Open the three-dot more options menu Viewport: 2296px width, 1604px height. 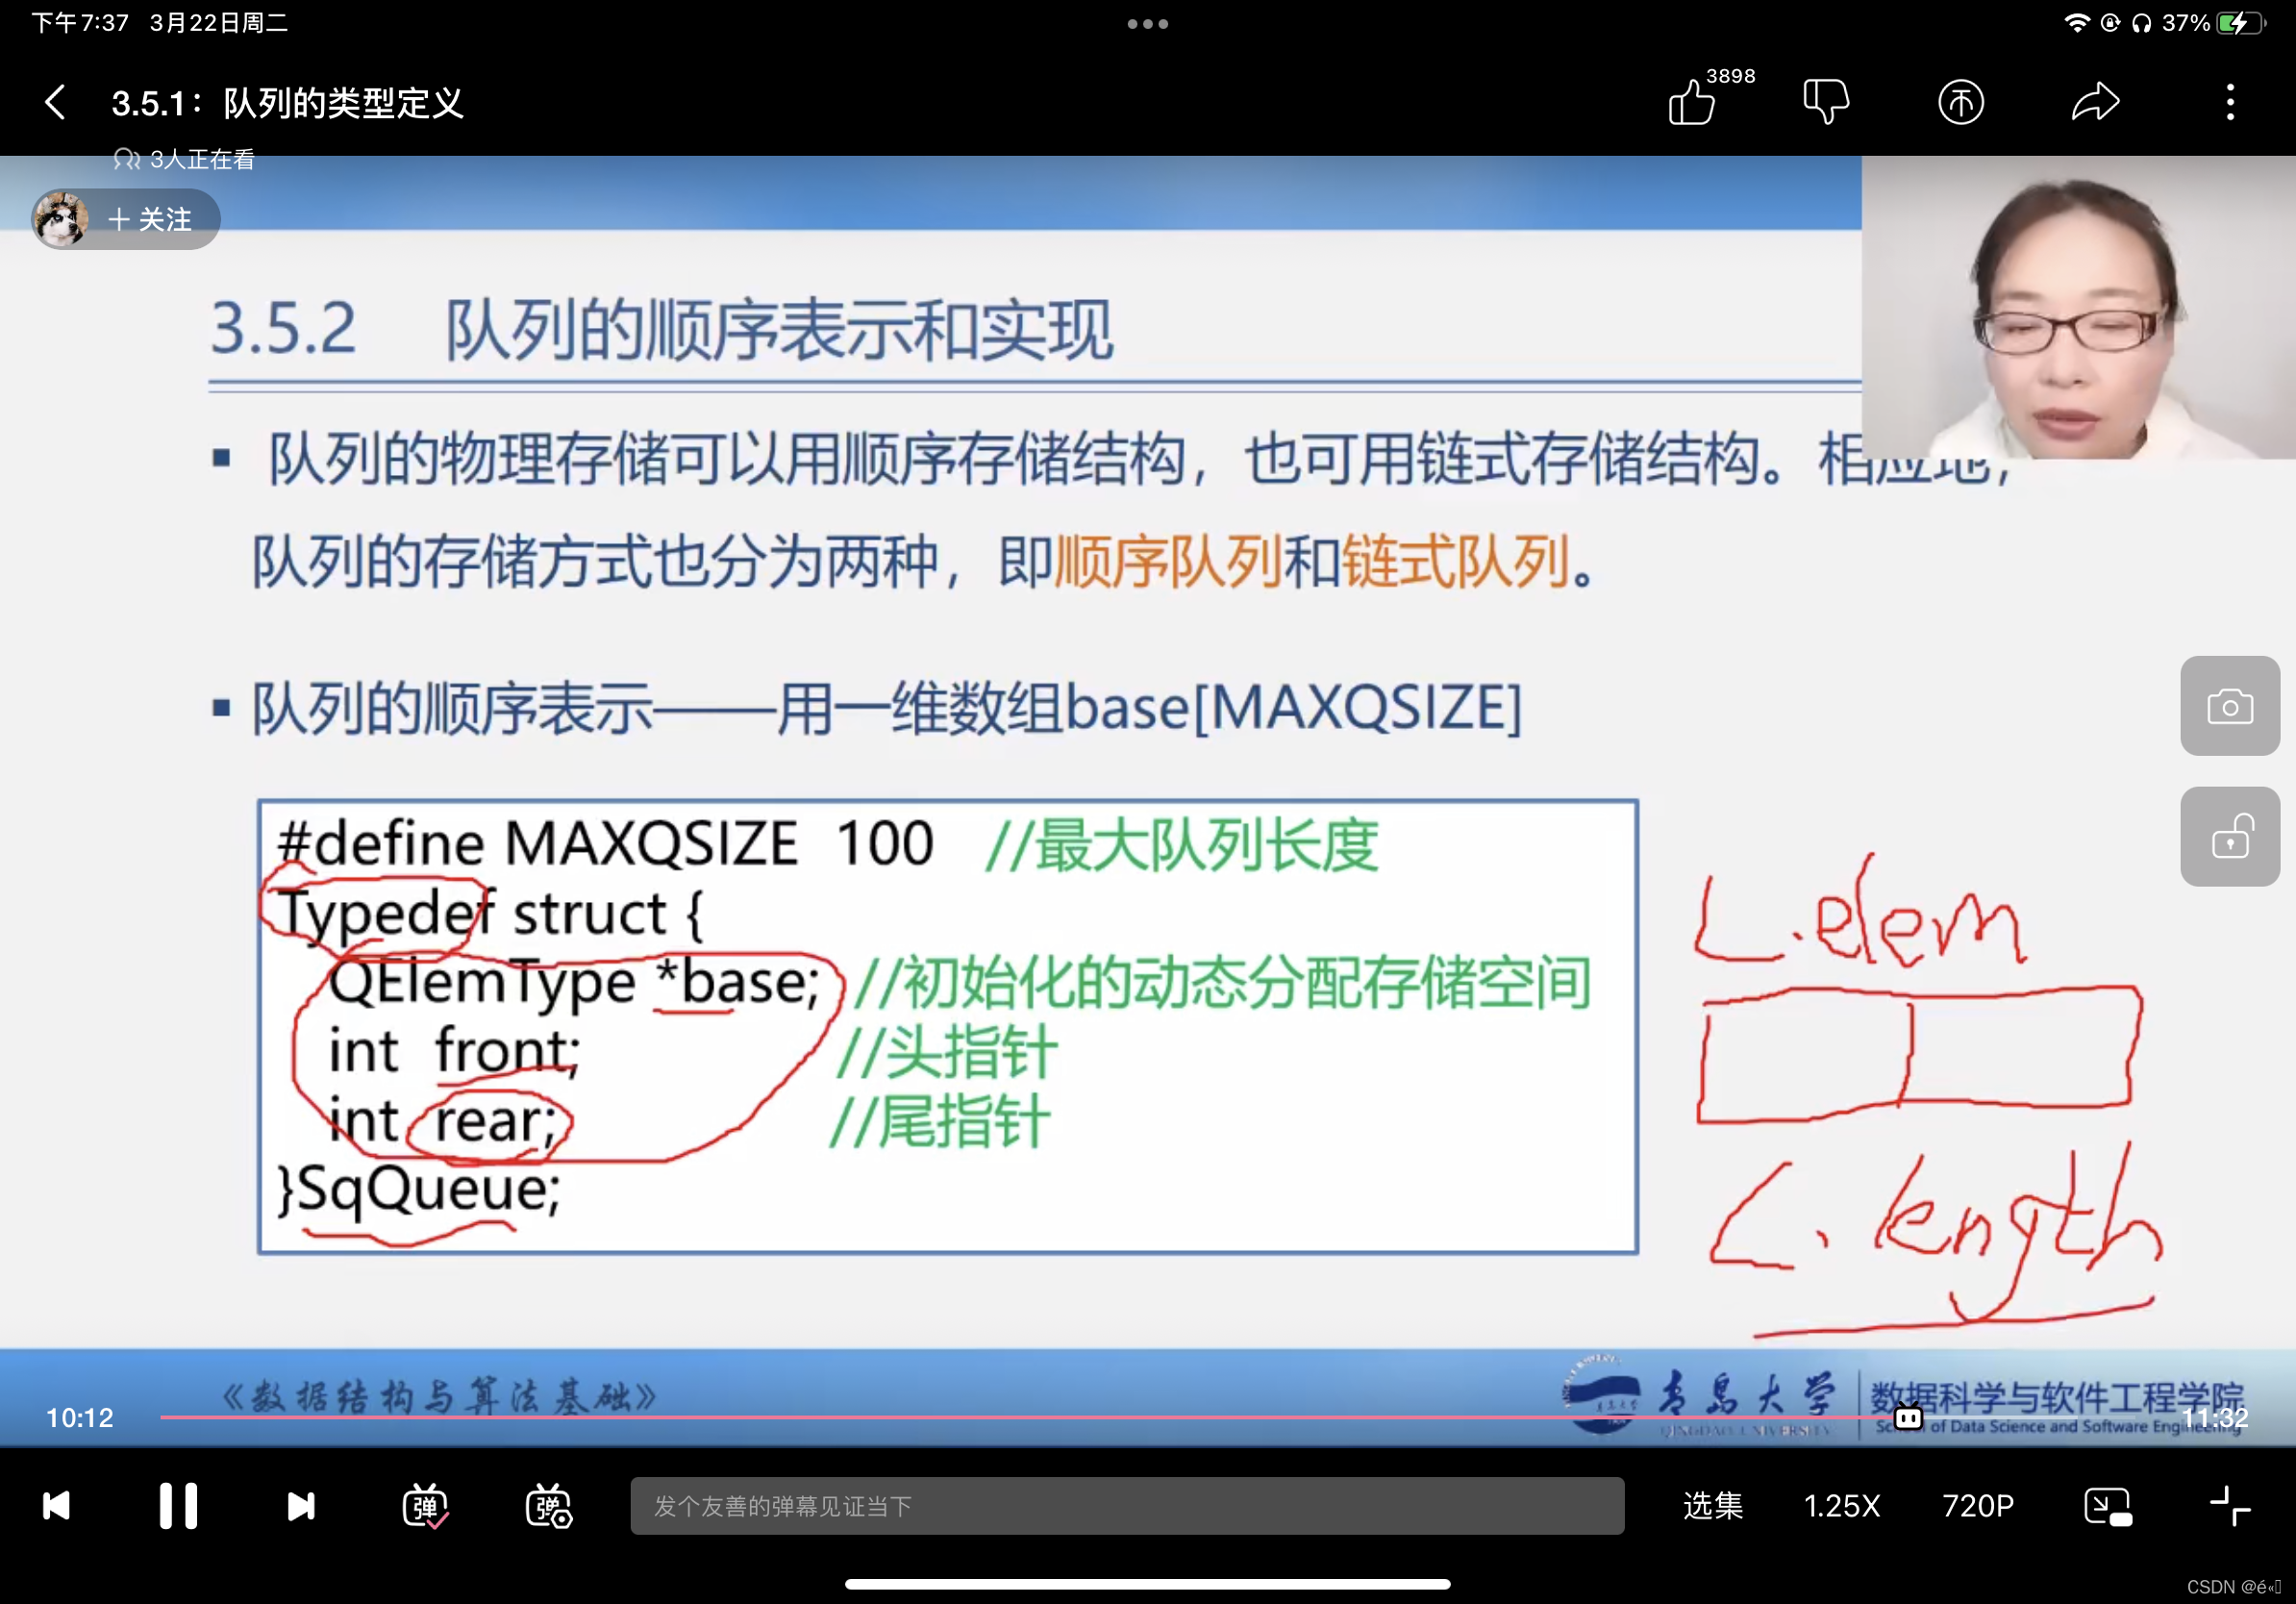2230,102
